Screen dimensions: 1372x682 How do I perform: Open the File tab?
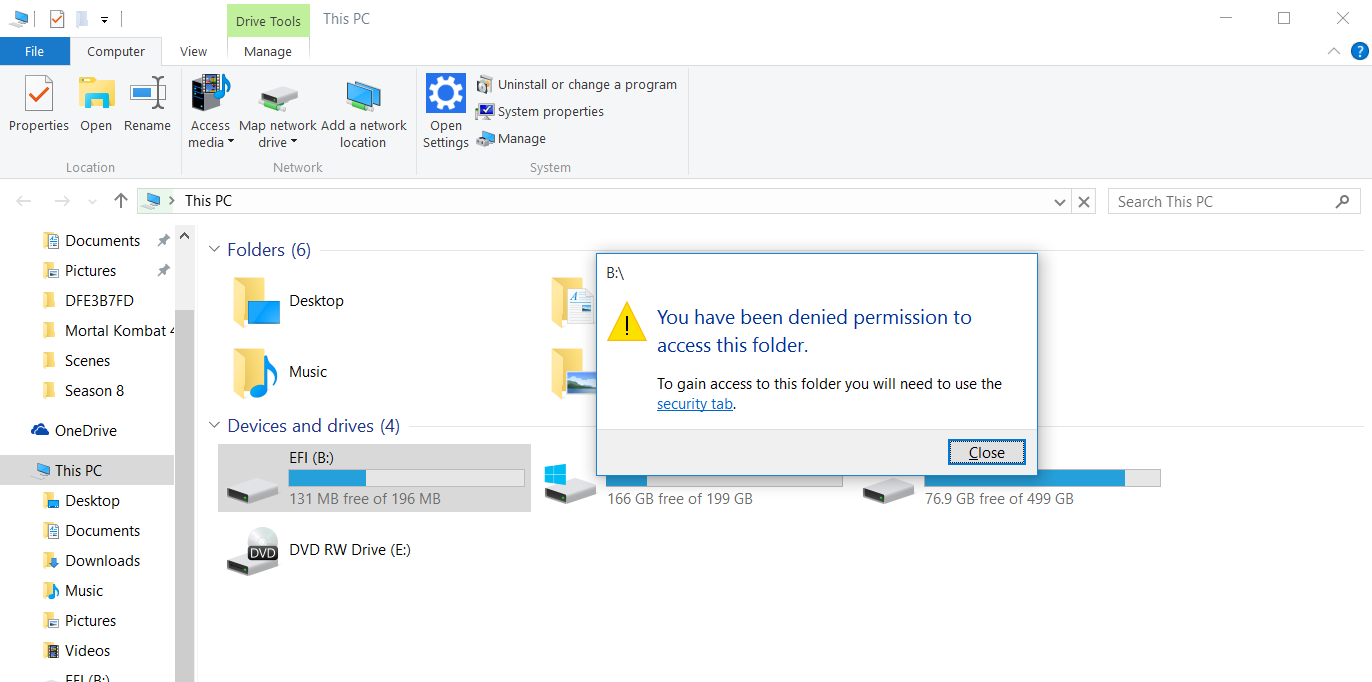[34, 51]
